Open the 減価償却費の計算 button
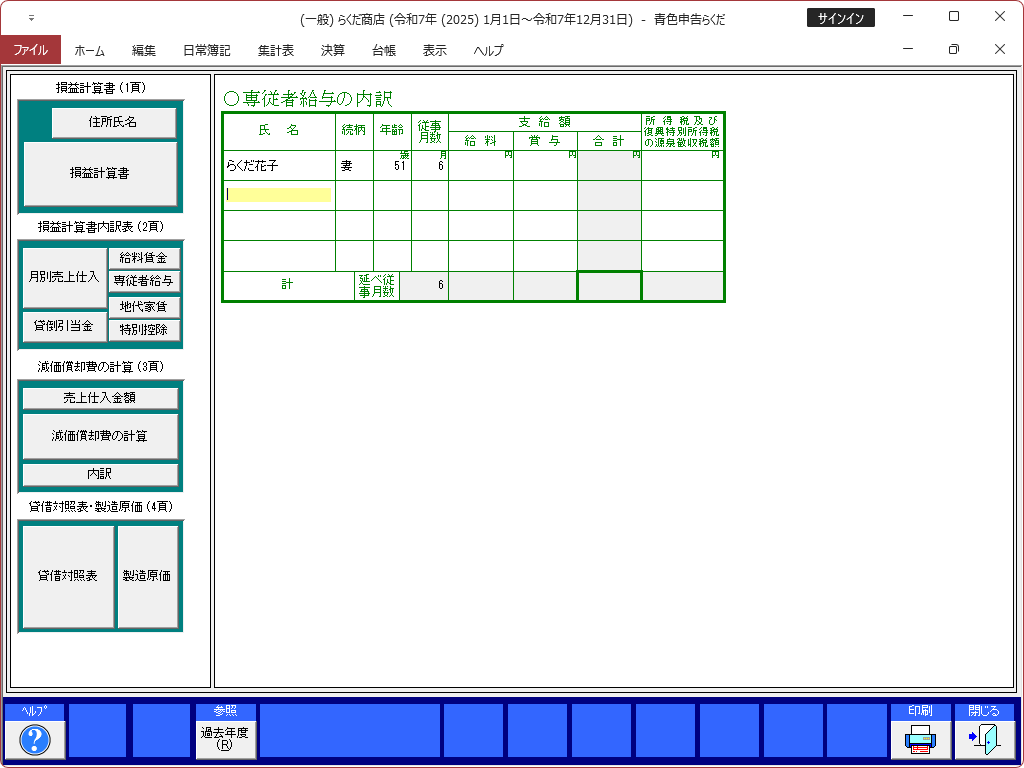The height and width of the screenshot is (768, 1024). (x=100, y=436)
